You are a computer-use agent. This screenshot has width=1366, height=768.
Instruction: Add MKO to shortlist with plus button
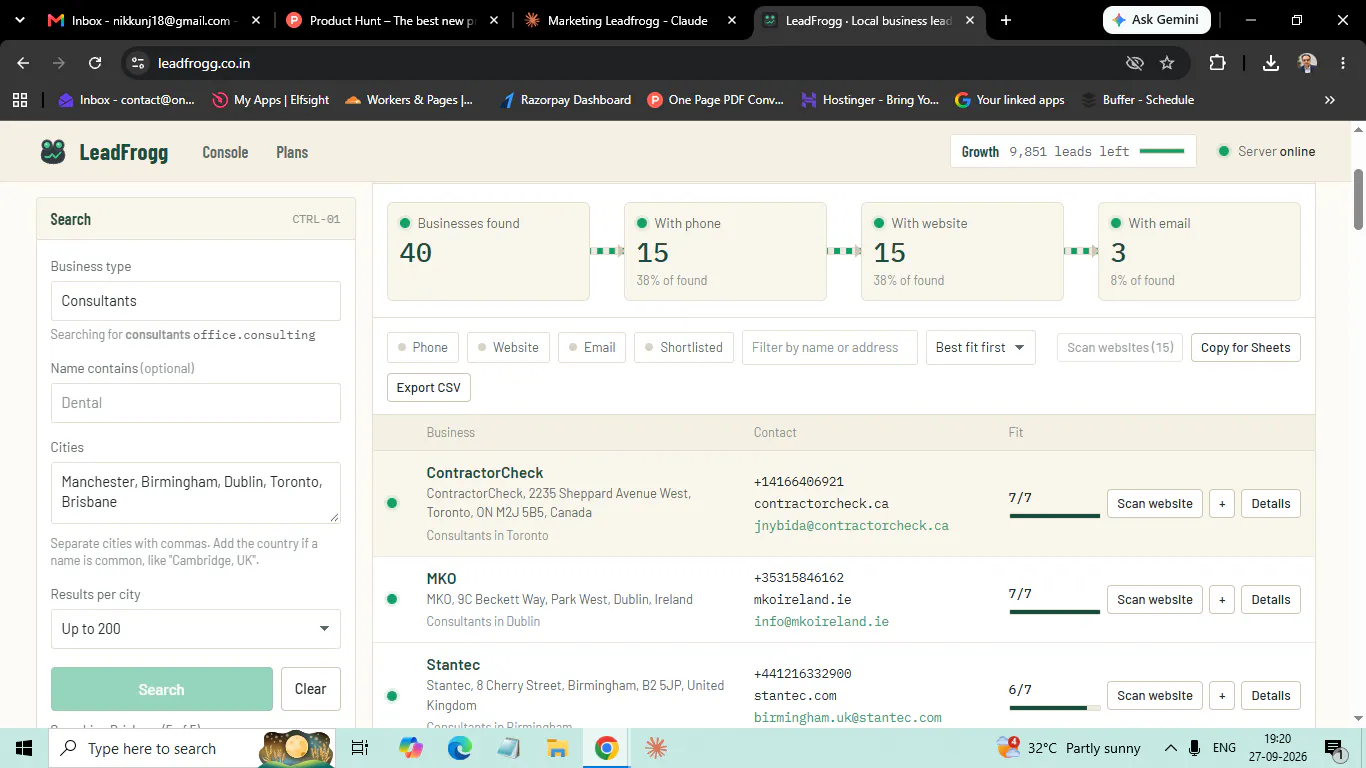(x=1222, y=600)
